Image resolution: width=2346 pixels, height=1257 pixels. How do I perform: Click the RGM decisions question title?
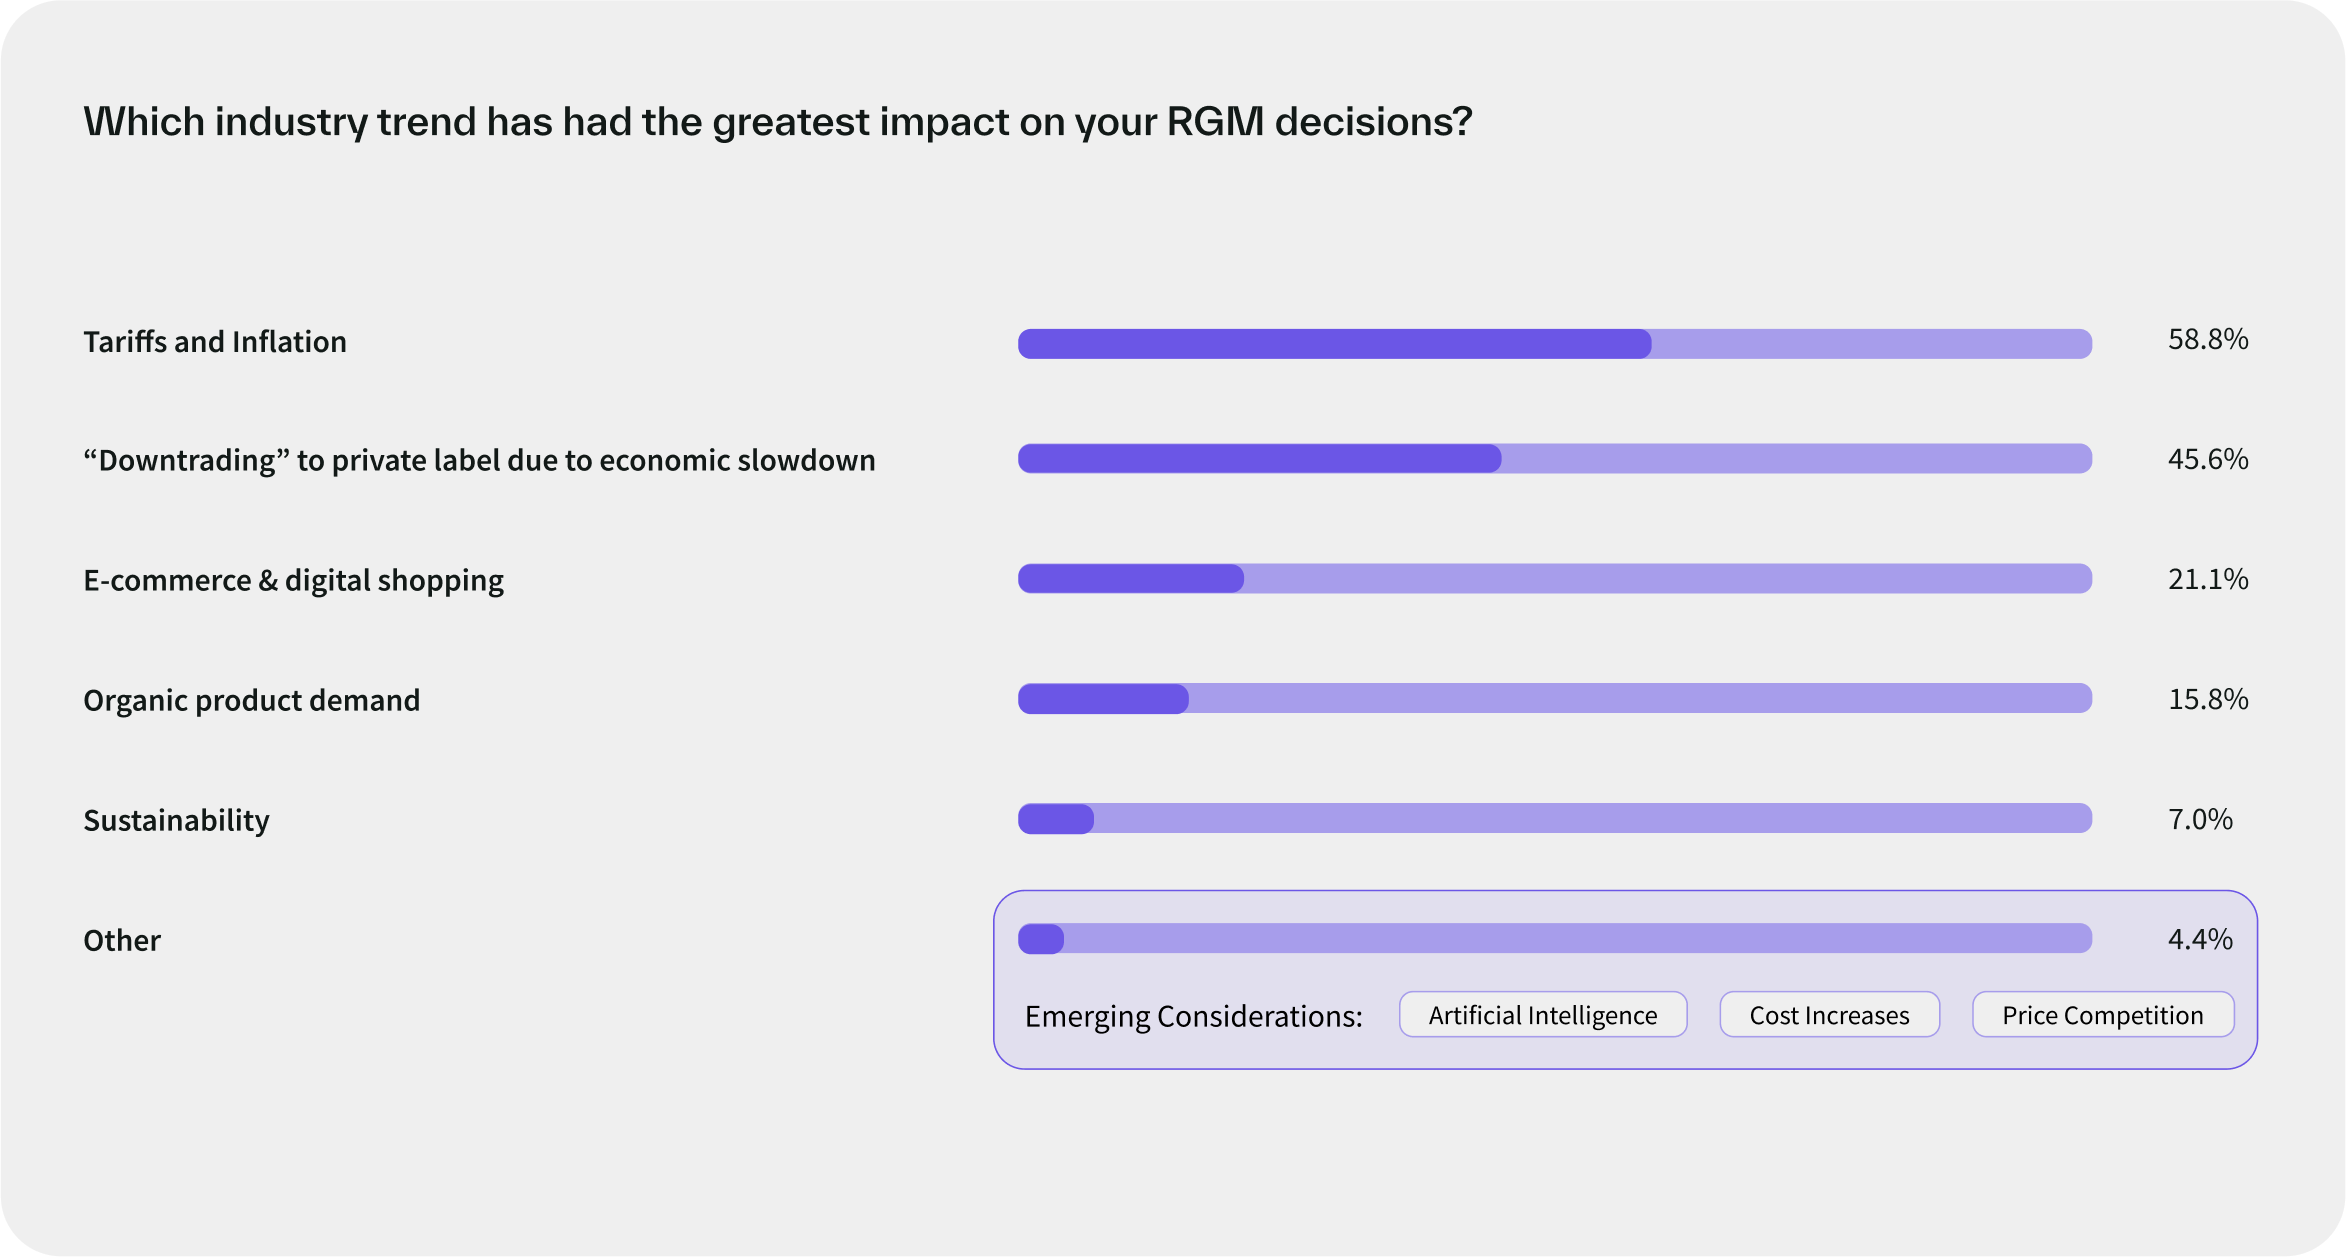[x=777, y=122]
